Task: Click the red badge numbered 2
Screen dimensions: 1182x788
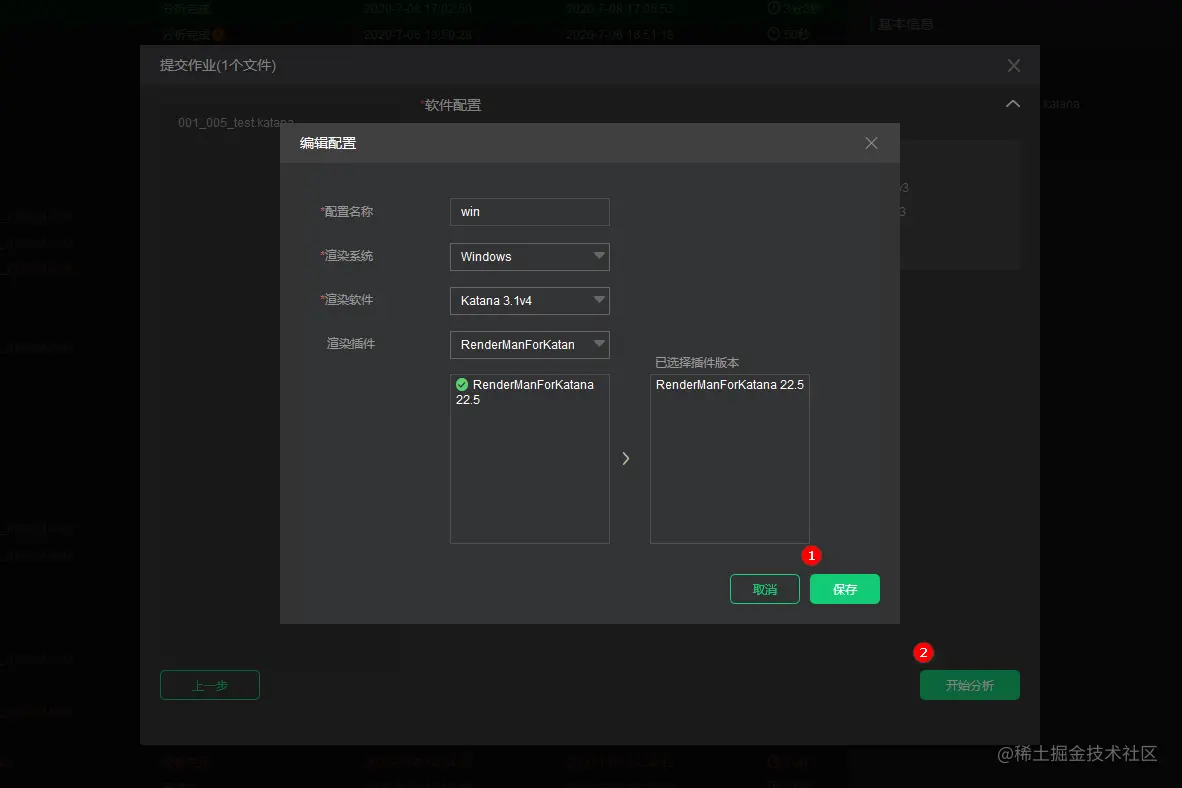Action: 922,652
